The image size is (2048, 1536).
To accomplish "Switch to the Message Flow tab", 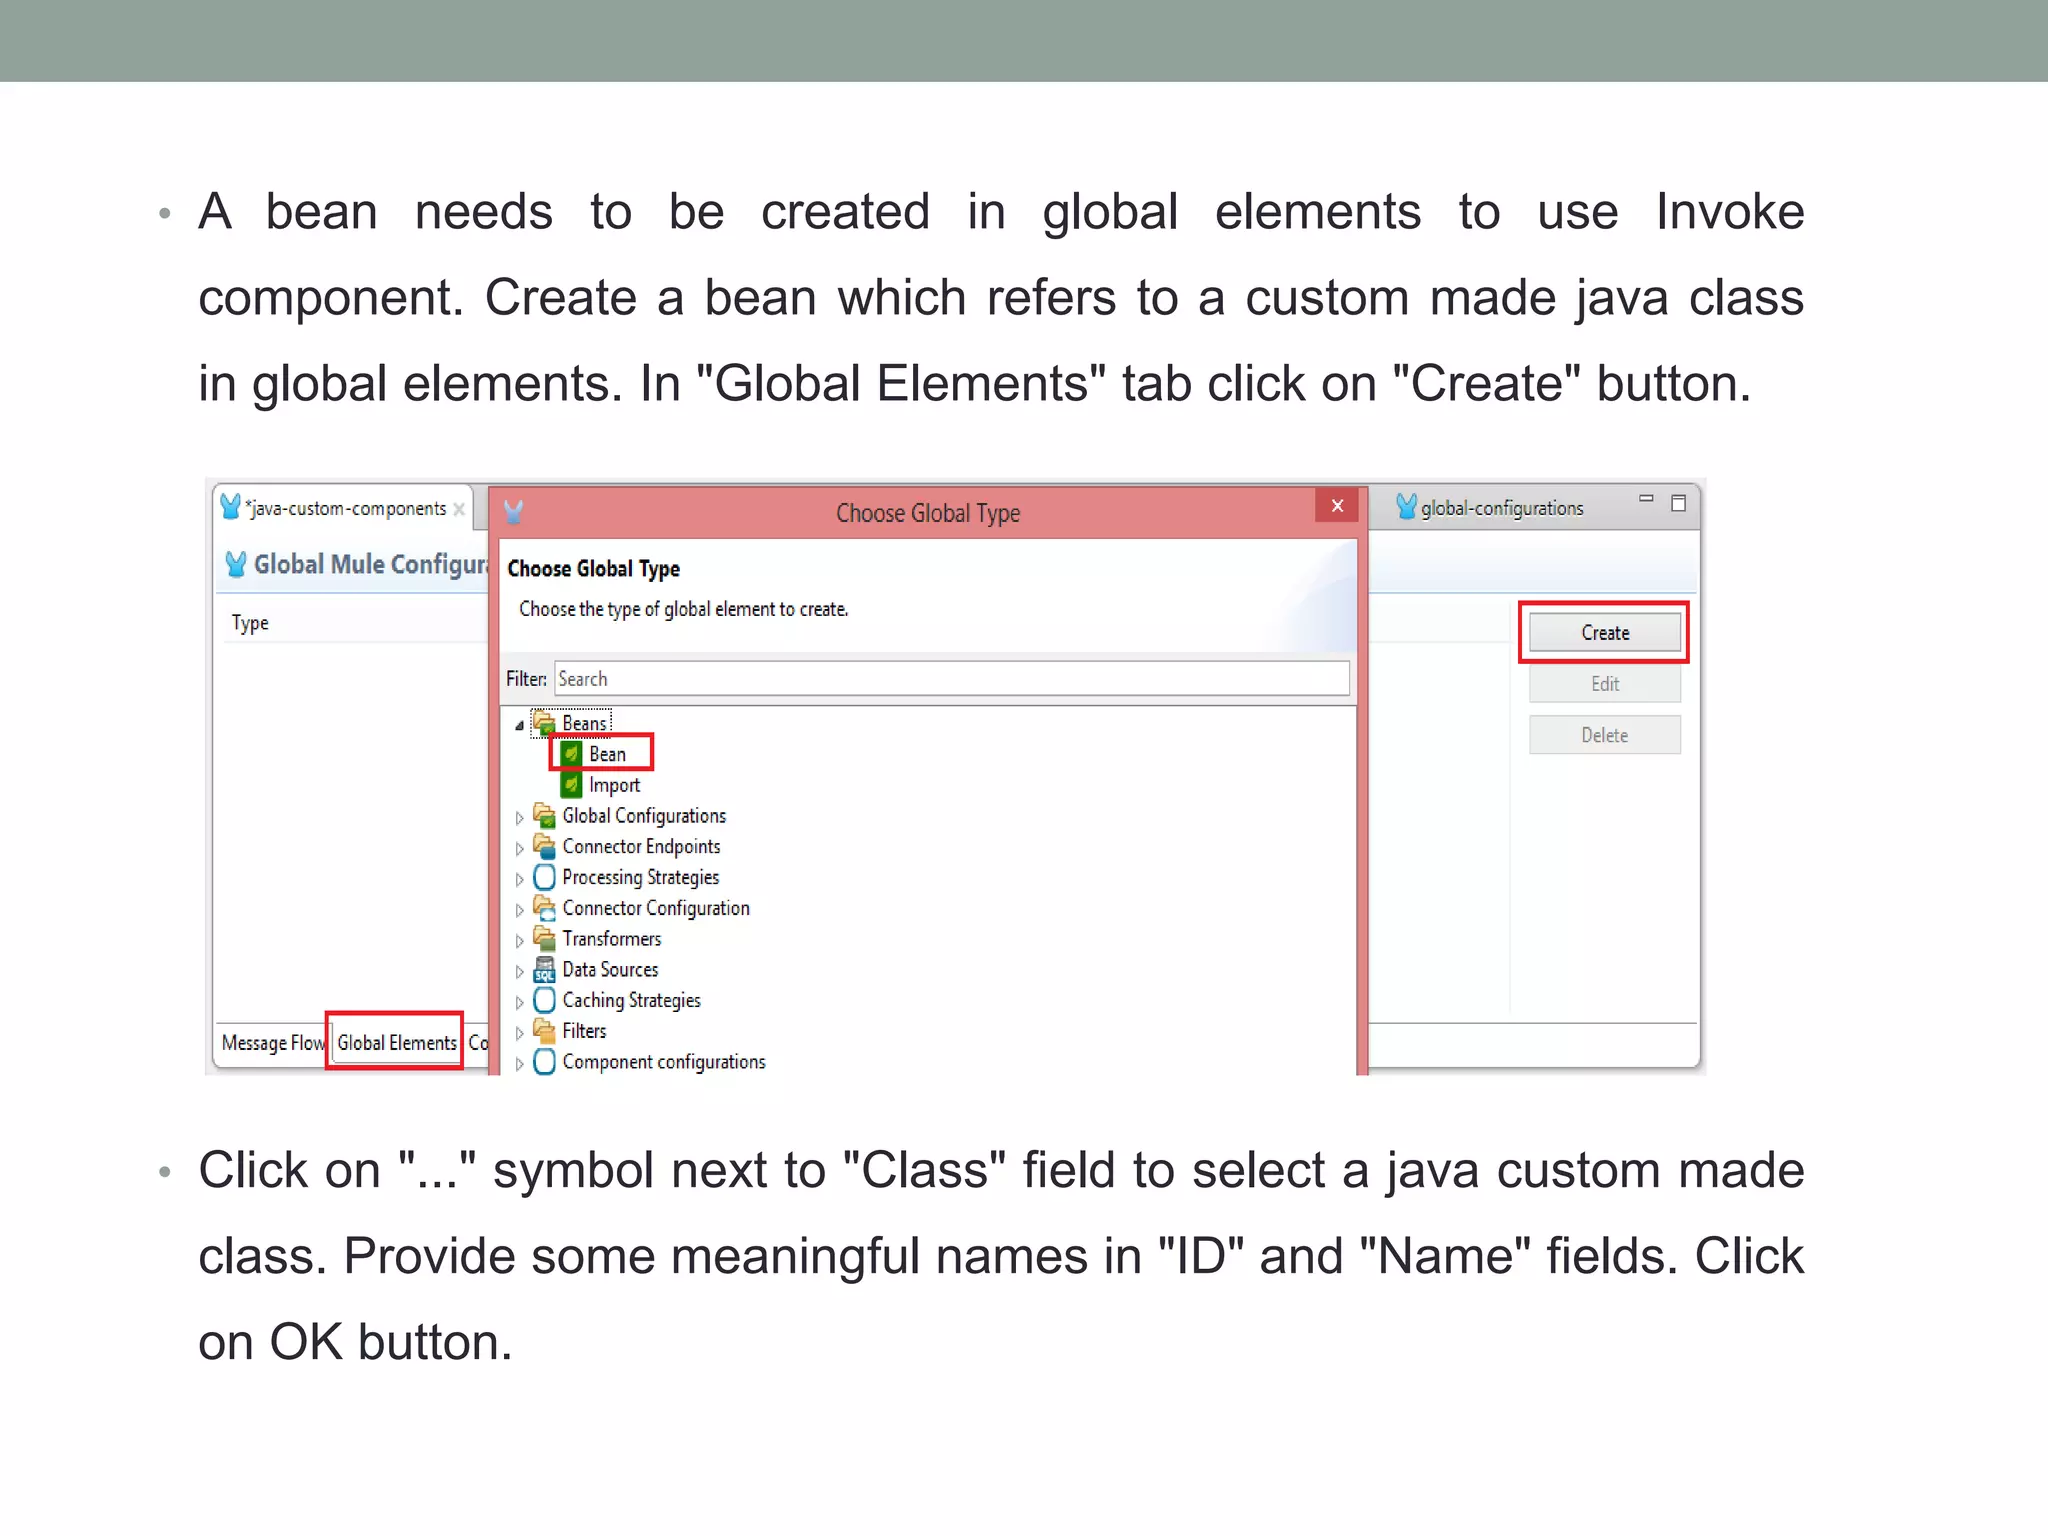I will pos(273,1043).
